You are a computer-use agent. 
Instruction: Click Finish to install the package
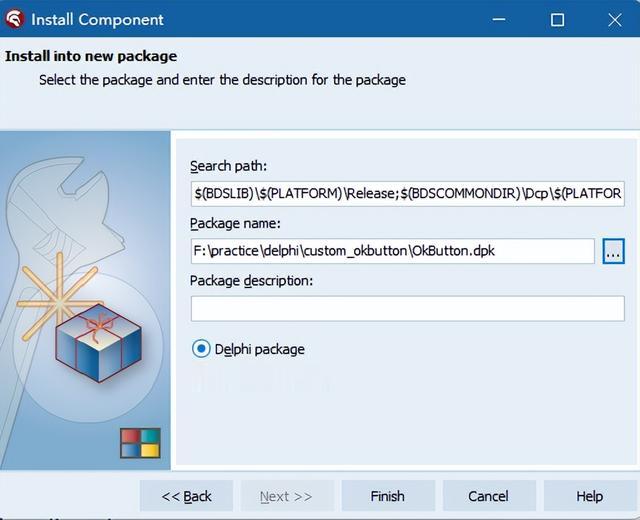pos(388,496)
